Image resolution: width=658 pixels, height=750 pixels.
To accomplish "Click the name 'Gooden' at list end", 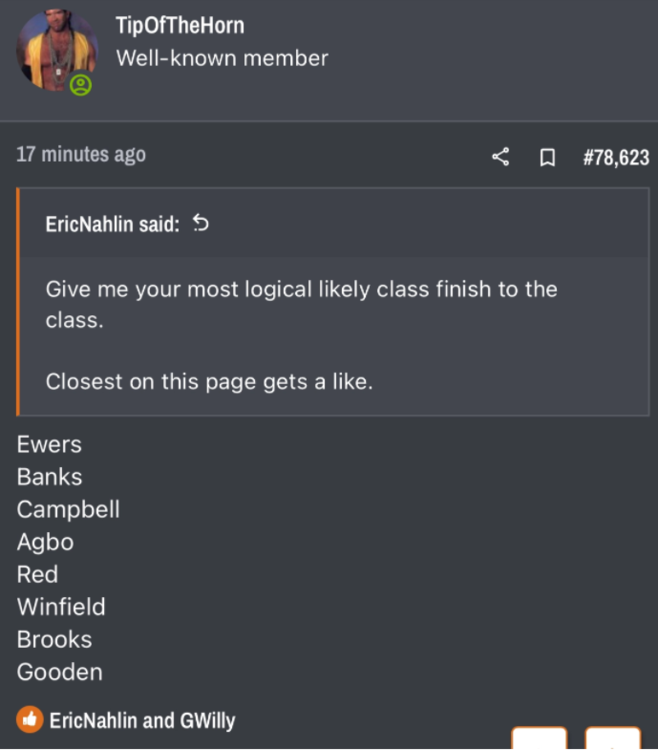I will pyautogui.click(x=59, y=672).
